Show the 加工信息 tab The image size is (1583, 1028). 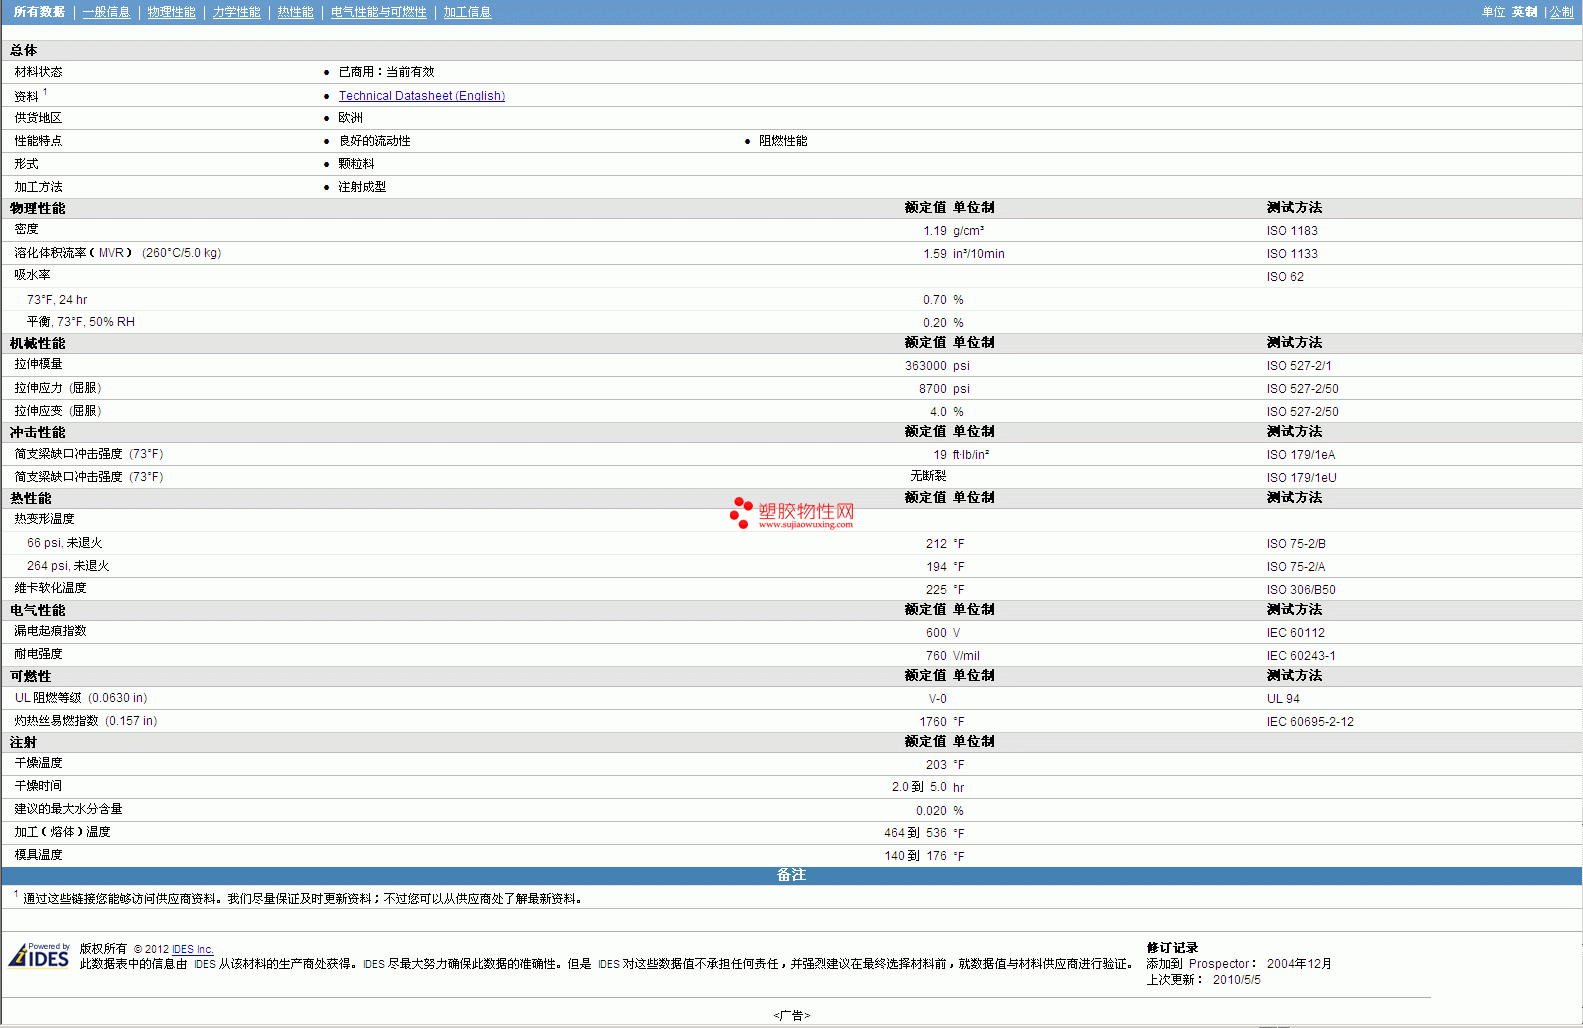pos(467,12)
